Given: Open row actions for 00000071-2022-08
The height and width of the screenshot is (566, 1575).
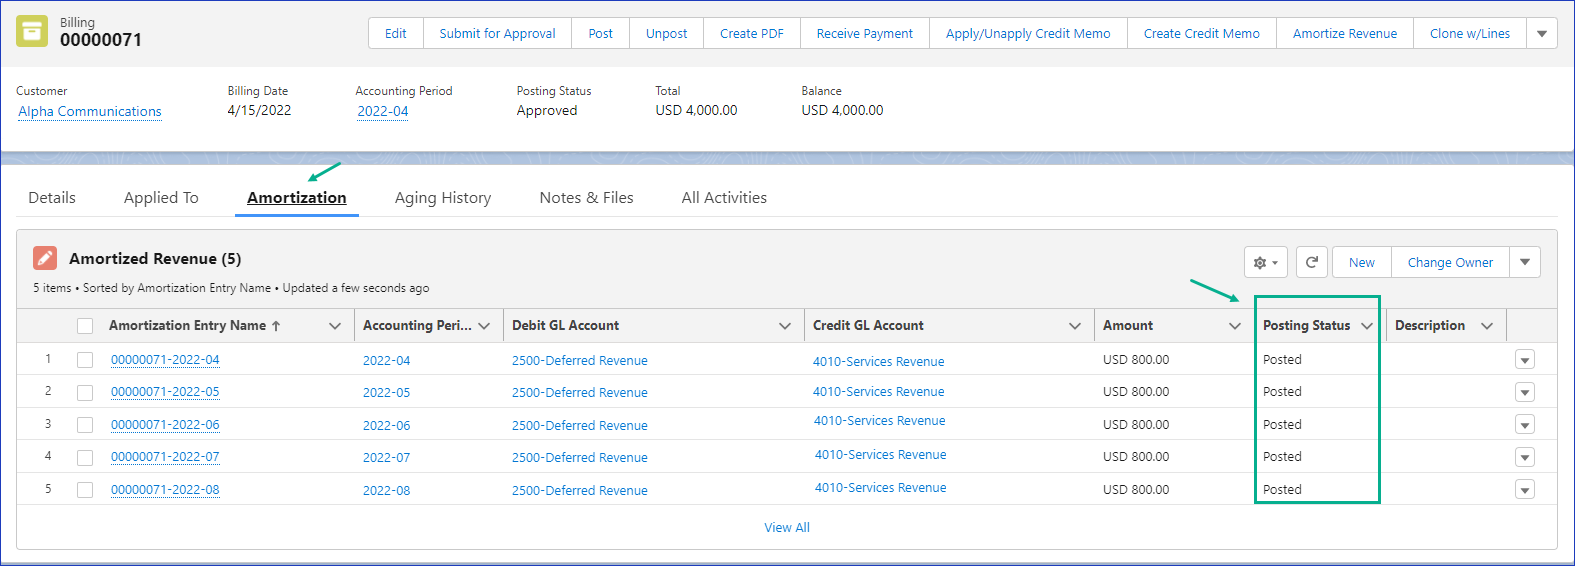Looking at the screenshot, I should (x=1525, y=490).
